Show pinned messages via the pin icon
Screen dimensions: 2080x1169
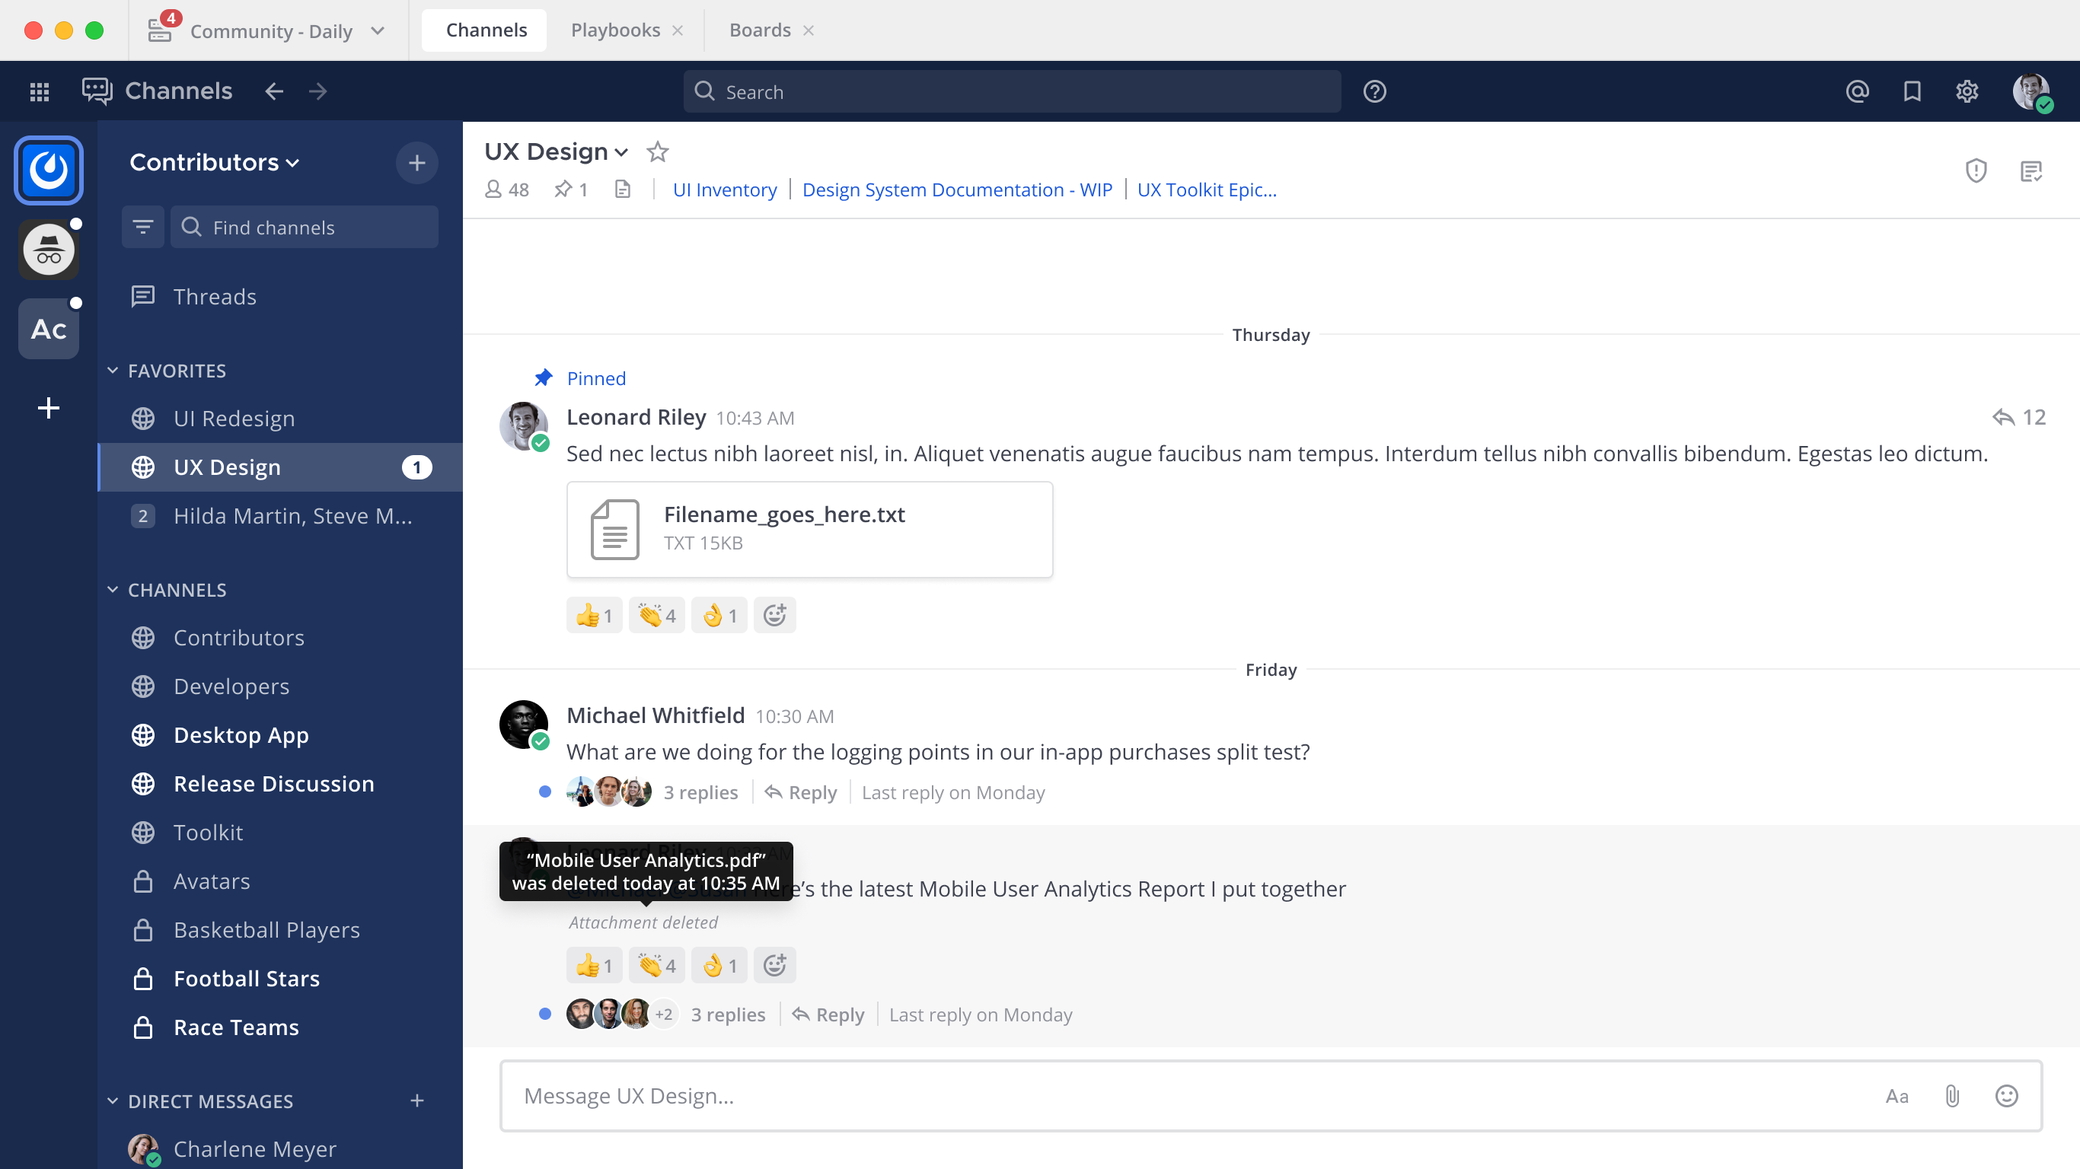coord(570,189)
